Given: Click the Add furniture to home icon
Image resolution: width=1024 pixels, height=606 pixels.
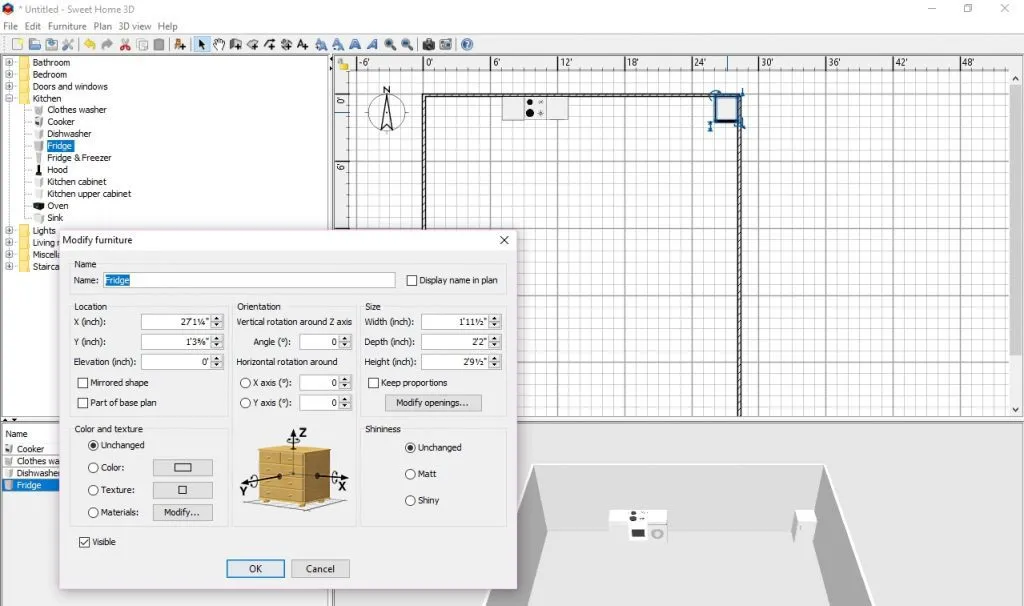Looking at the screenshot, I should point(179,44).
